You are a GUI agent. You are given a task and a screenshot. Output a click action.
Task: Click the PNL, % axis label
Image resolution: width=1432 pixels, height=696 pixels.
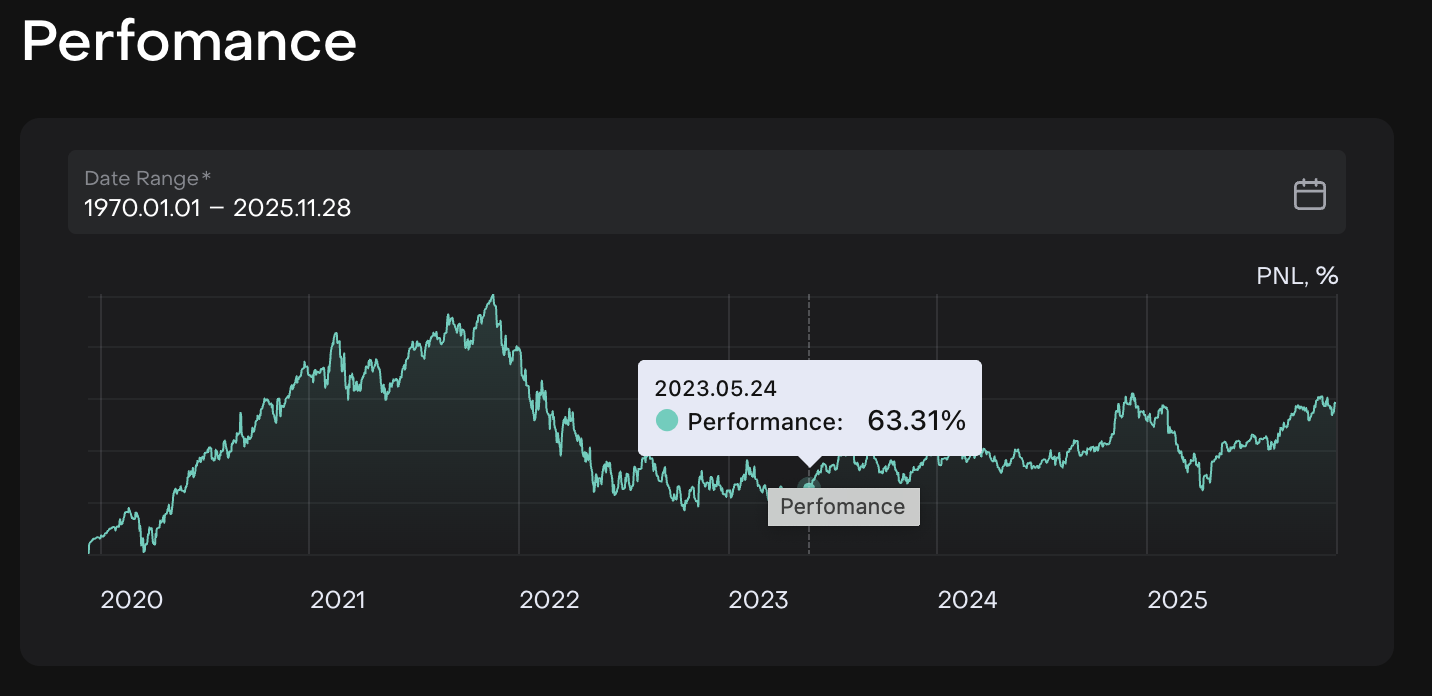click(1296, 276)
